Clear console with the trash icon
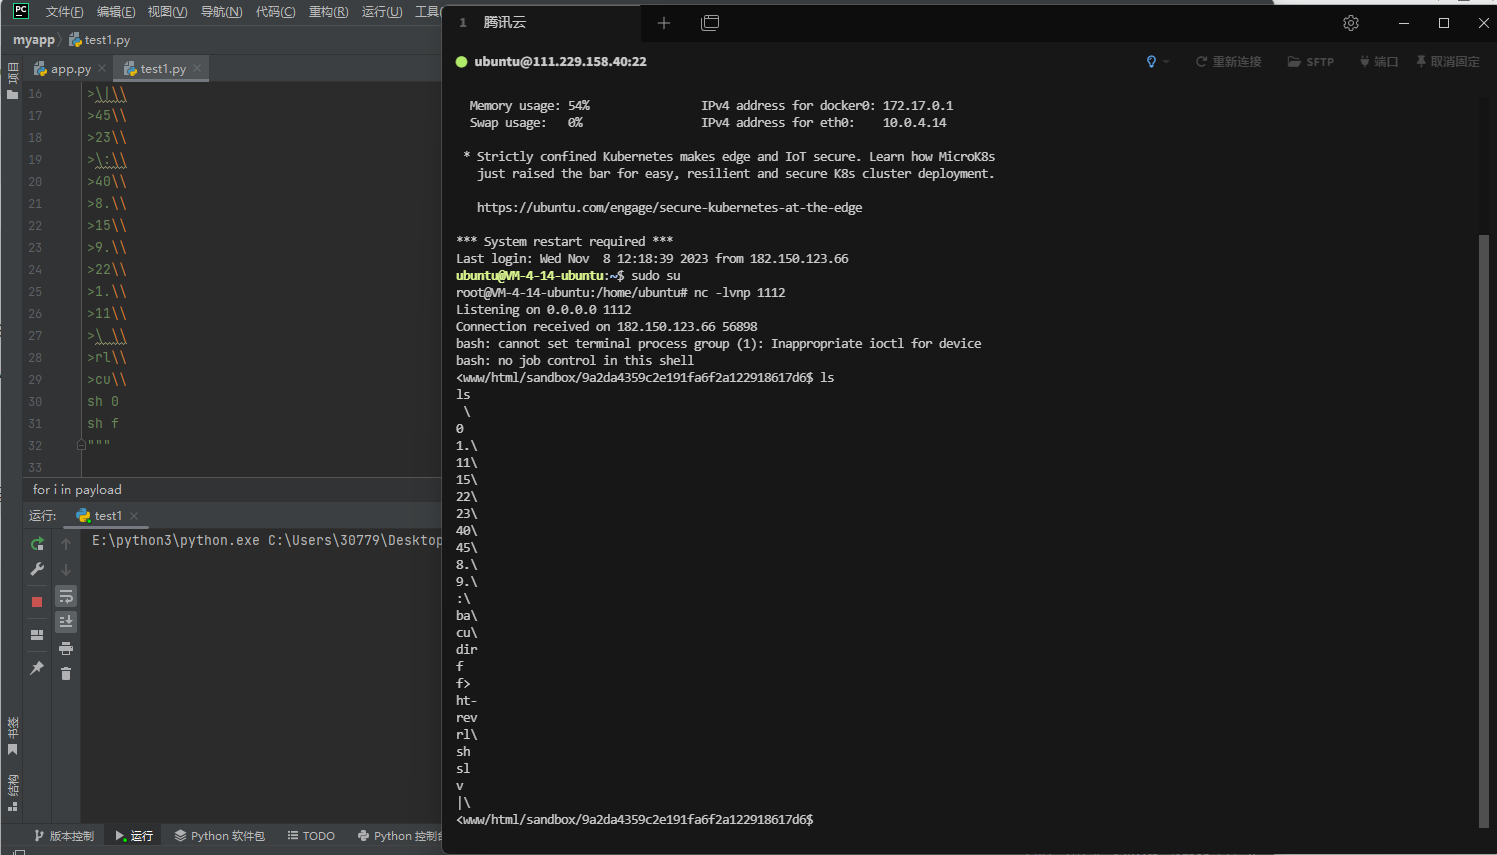Viewport: 1497px width, 855px height. click(66, 674)
